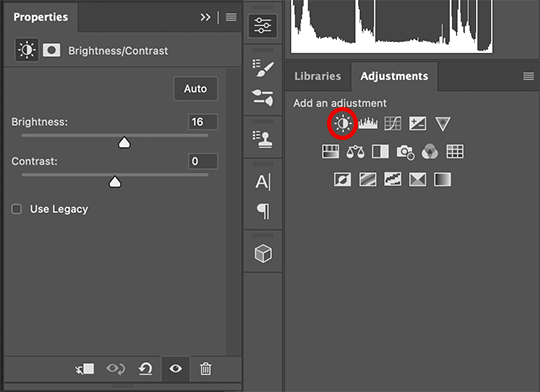
Task: Add a Channel Mixer adjustment
Action: click(430, 152)
